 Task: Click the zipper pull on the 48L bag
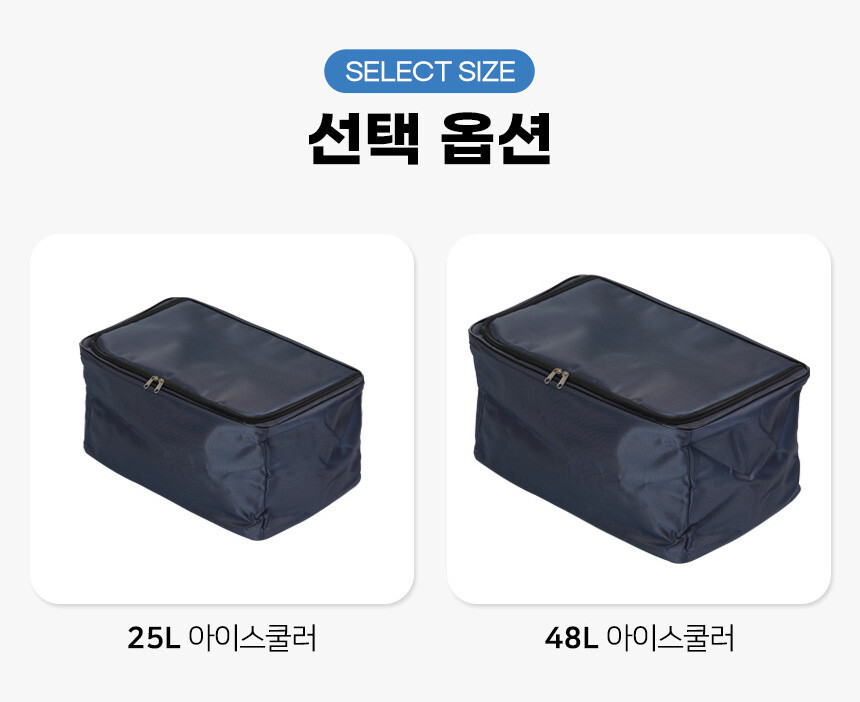click(557, 377)
